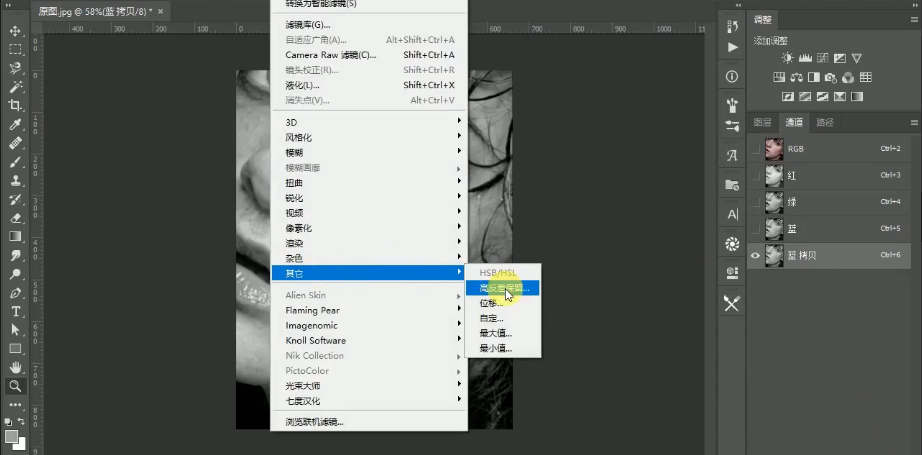Select the History Brush tool
Image resolution: width=922 pixels, height=455 pixels.
coord(15,199)
